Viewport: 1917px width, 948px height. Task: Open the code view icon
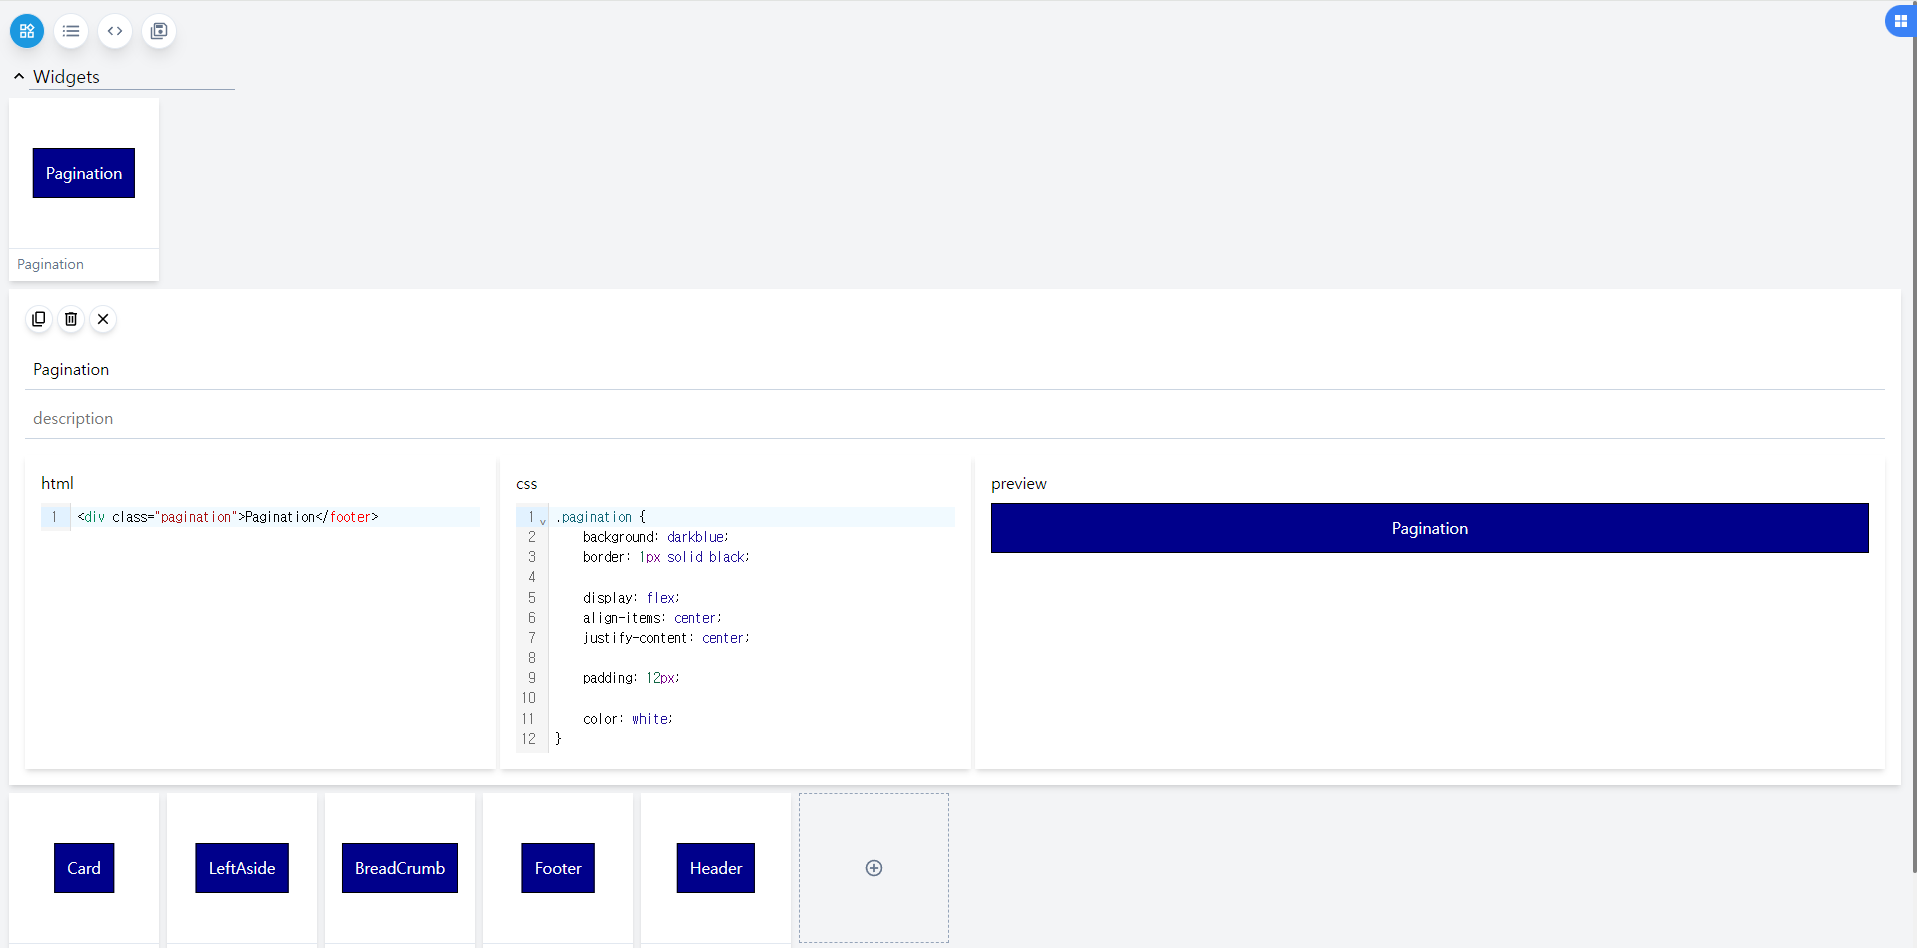point(115,31)
